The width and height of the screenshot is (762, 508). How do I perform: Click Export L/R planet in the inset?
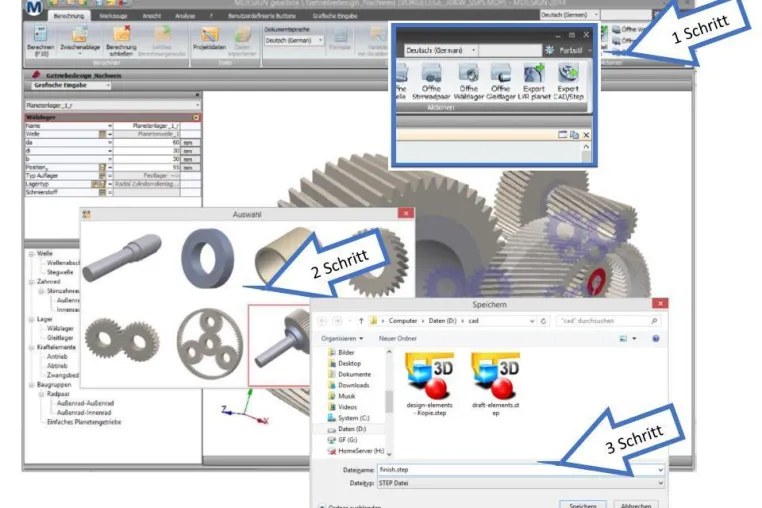pyautogui.click(x=534, y=81)
